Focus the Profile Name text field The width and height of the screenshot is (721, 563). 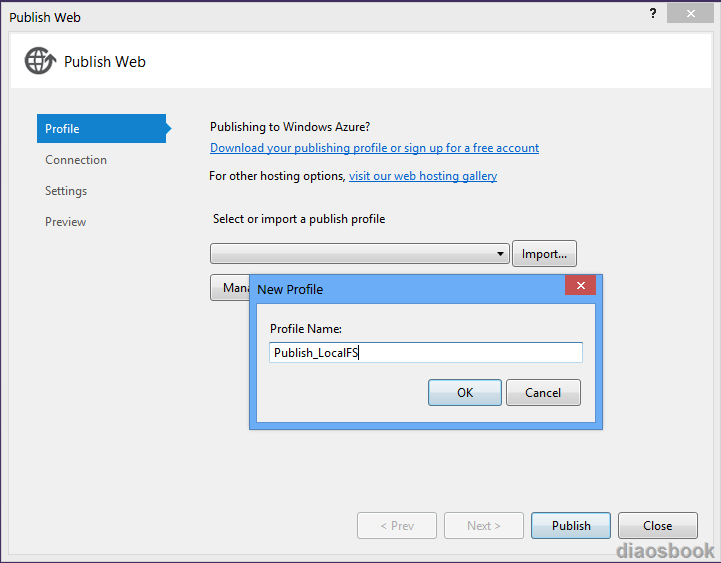(426, 353)
